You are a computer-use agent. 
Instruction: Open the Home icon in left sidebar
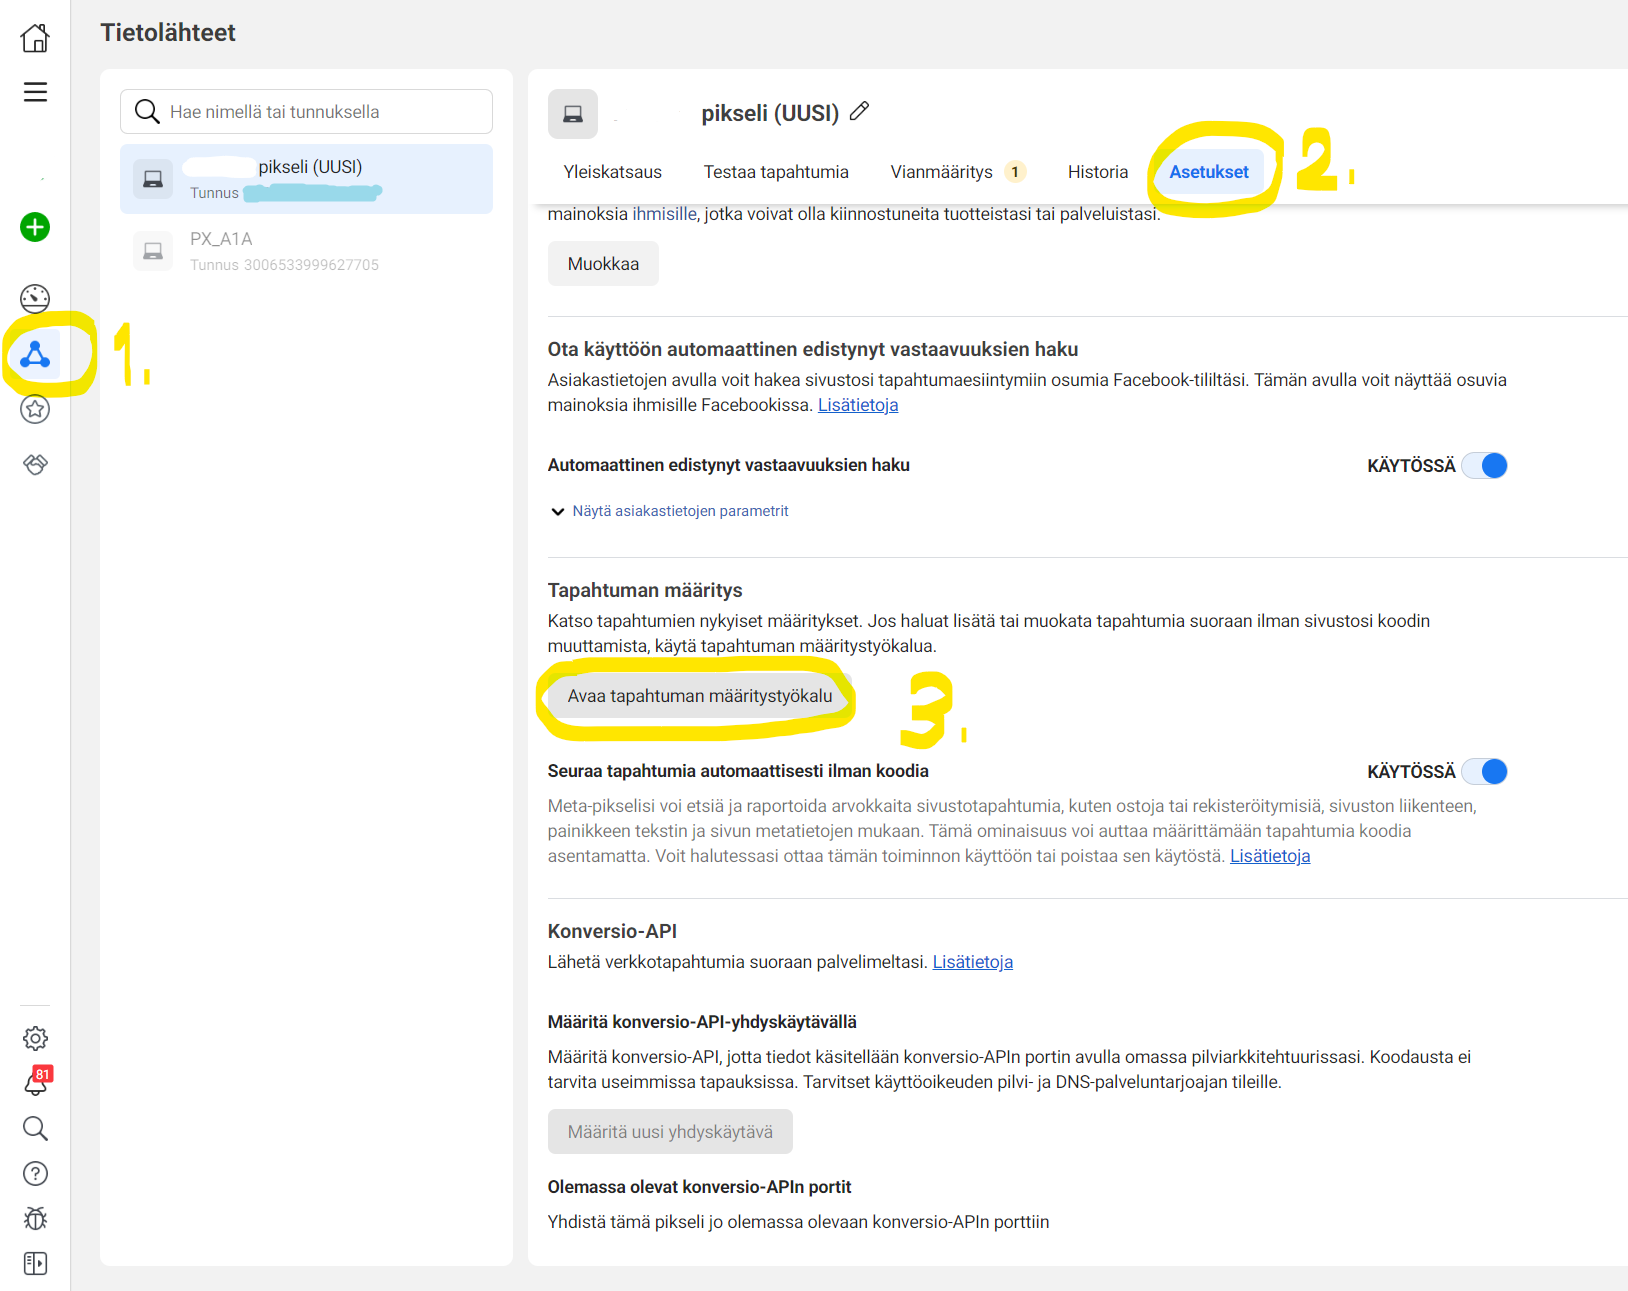tap(35, 37)
